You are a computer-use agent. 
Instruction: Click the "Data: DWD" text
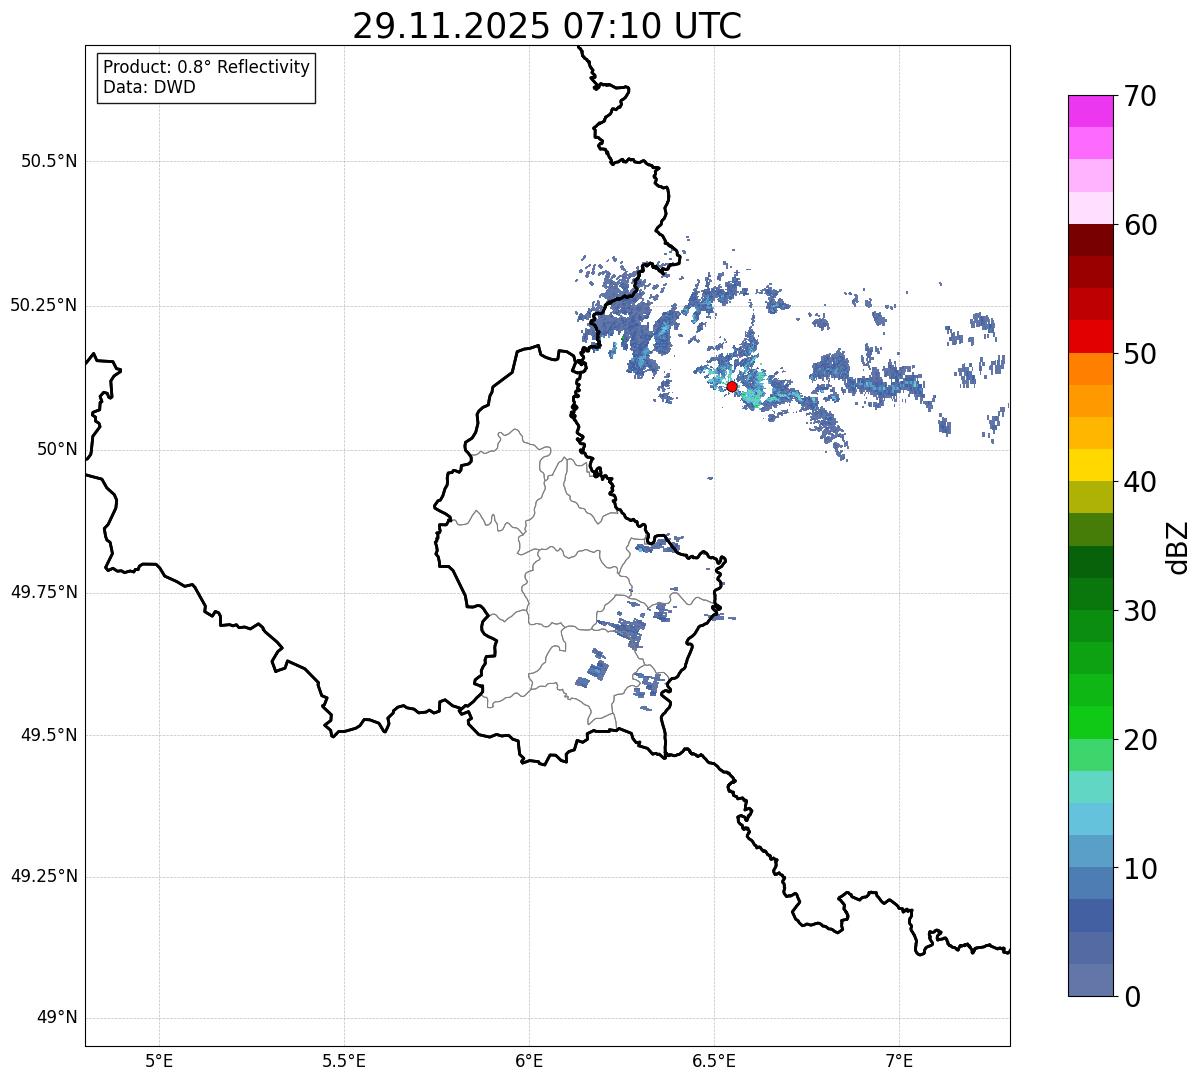(x=149, y=87)
